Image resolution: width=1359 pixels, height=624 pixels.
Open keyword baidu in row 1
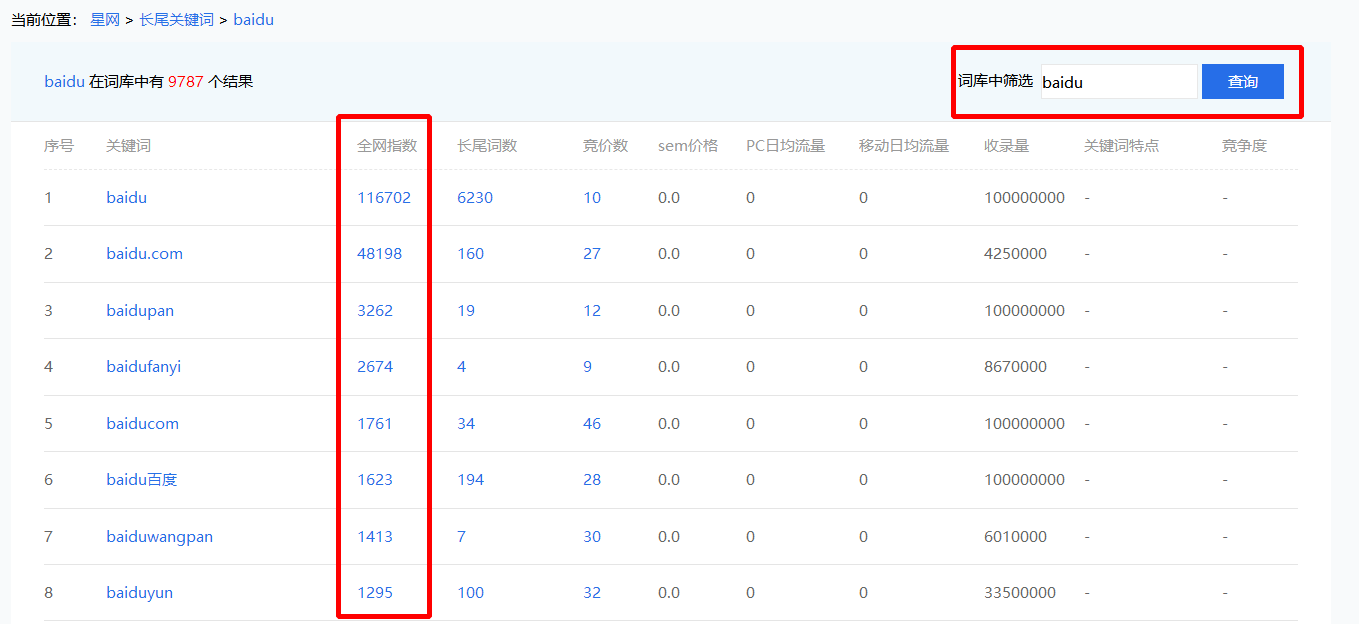pos(126,198)
